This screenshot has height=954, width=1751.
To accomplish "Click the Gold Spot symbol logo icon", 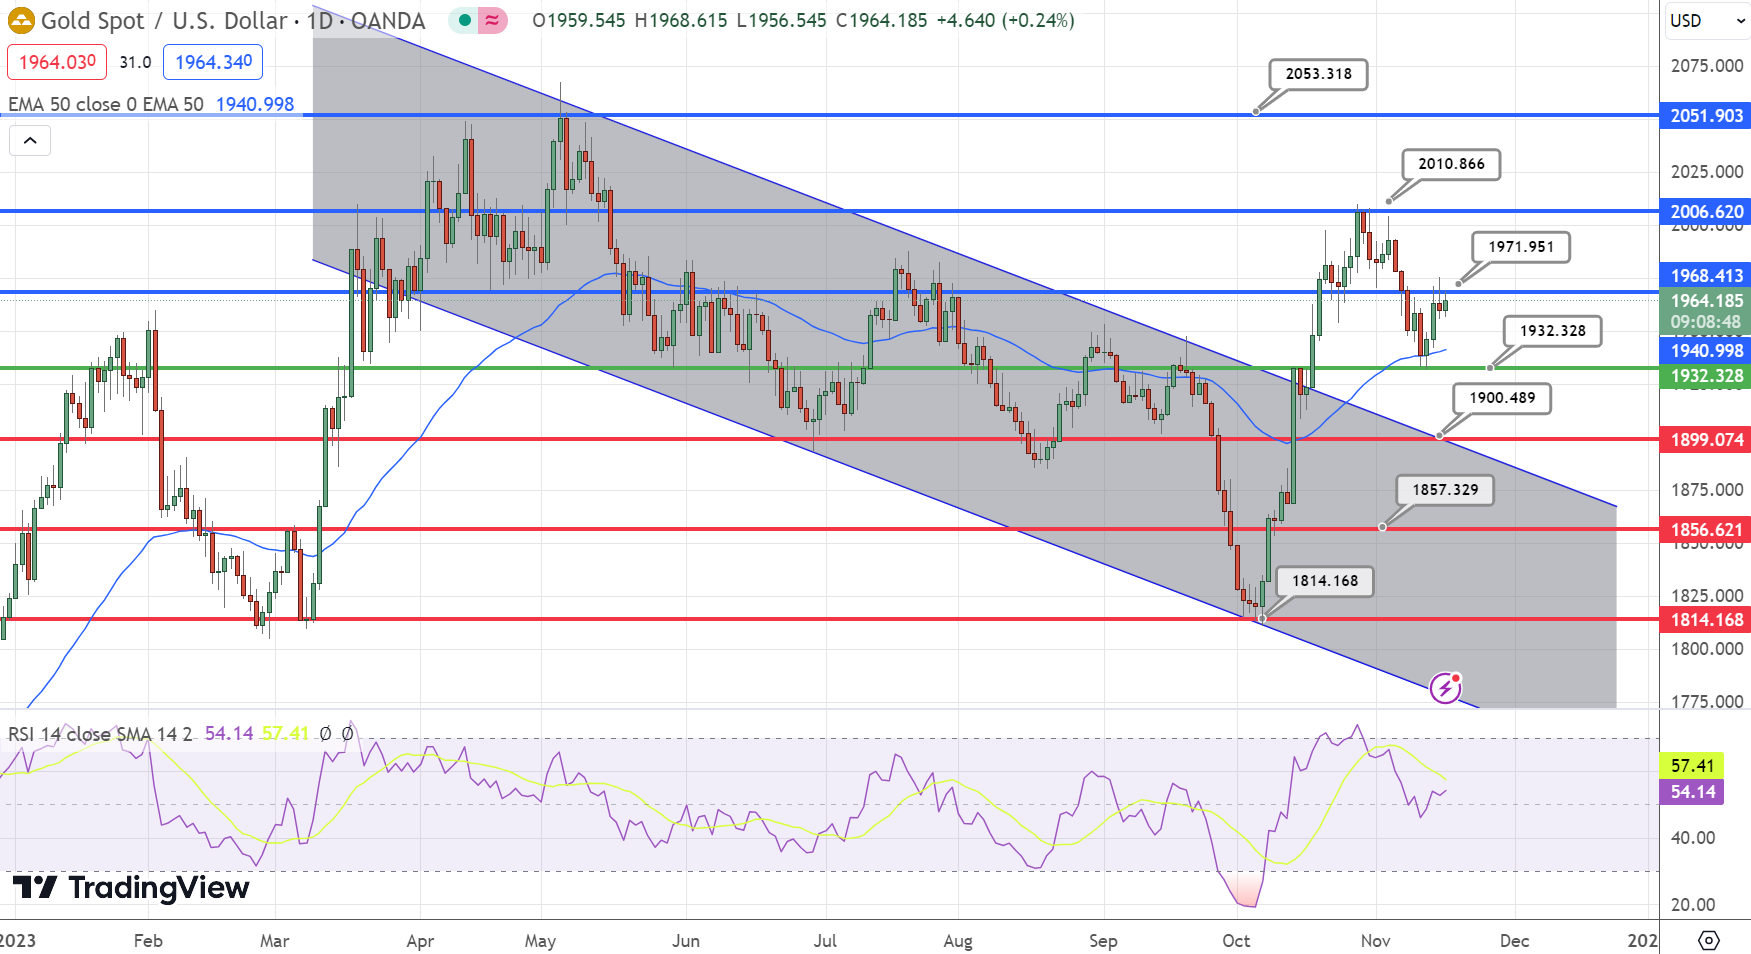I will 21,20.
